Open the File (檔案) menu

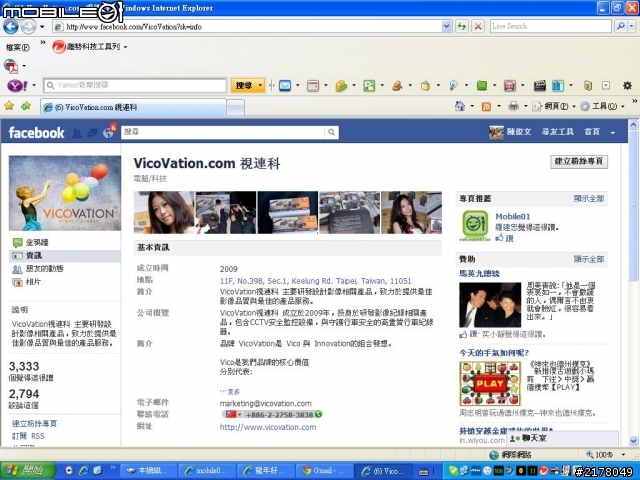(x=18, y=47)
